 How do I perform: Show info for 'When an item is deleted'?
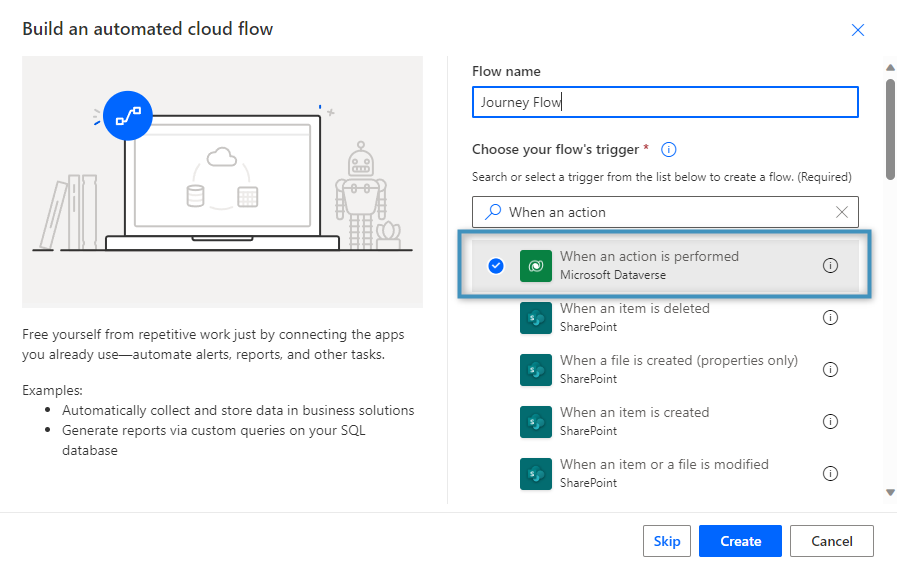[830, 318]
